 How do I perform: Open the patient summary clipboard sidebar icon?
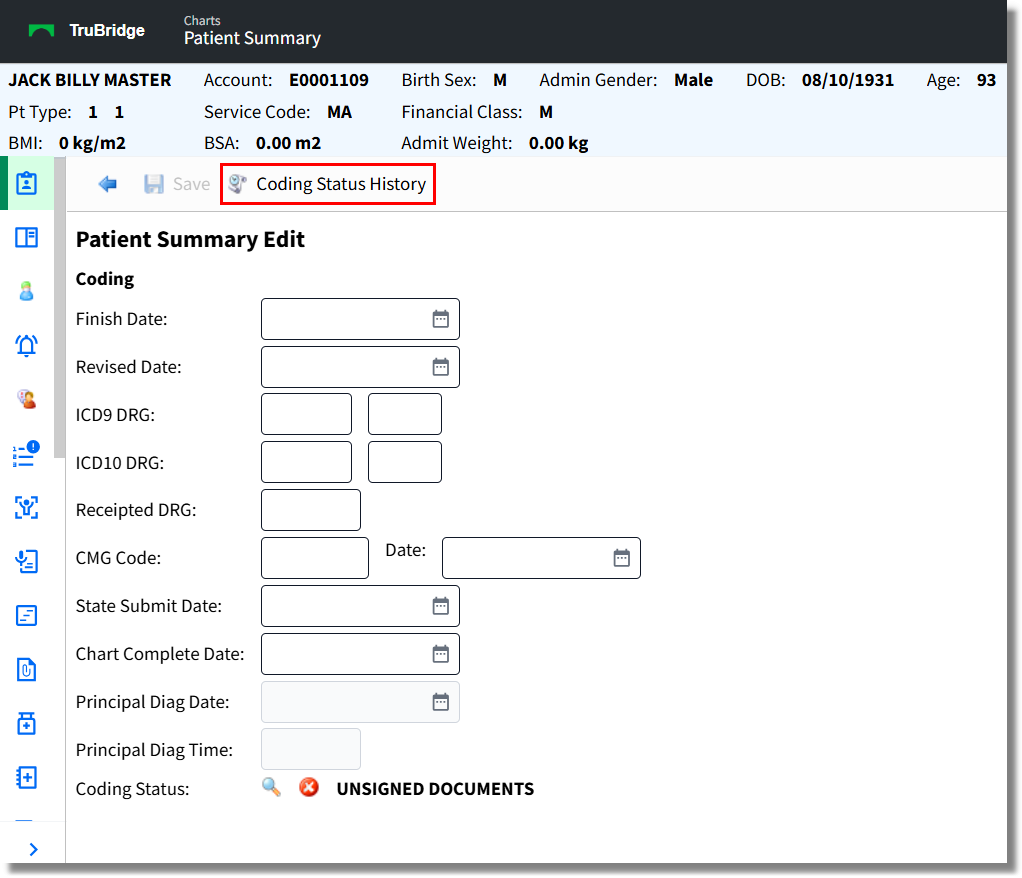(x=27, y=183)
